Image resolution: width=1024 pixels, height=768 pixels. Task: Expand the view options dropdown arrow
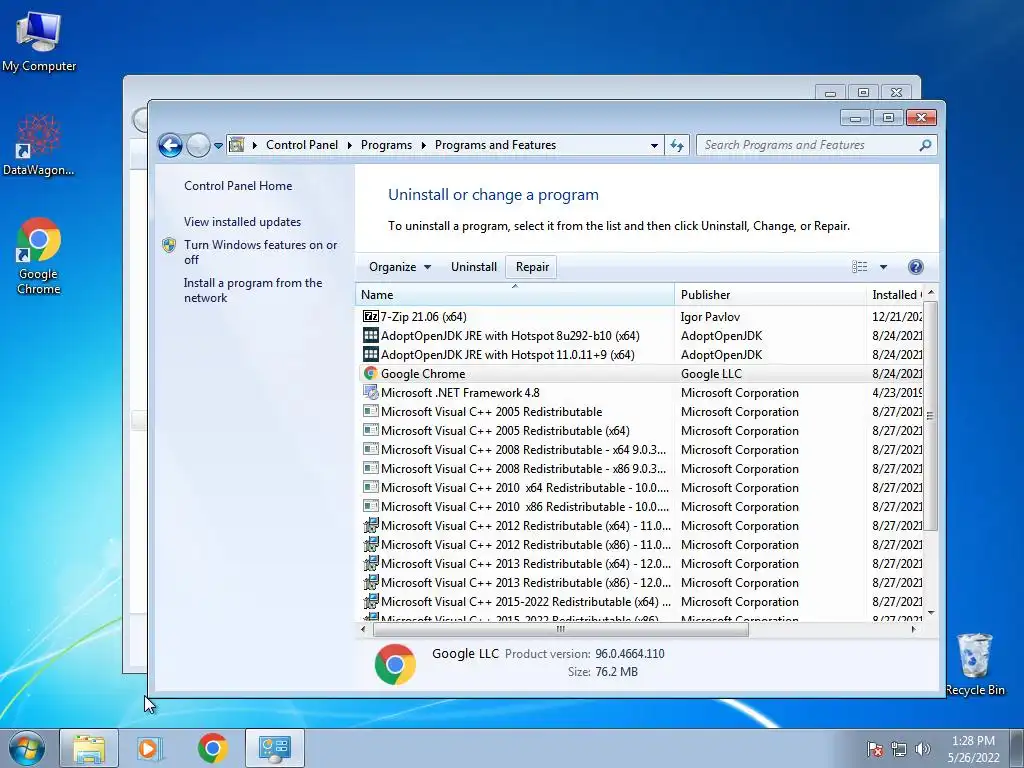[x=883, y=266]
